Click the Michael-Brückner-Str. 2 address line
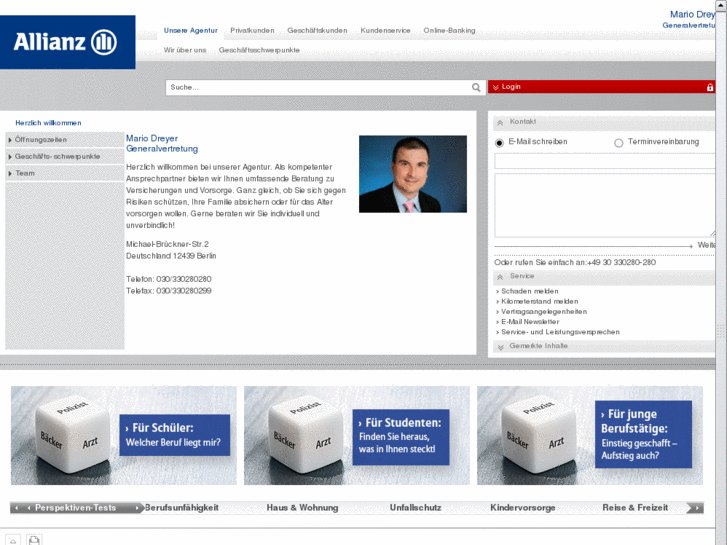 click(167, 244)
